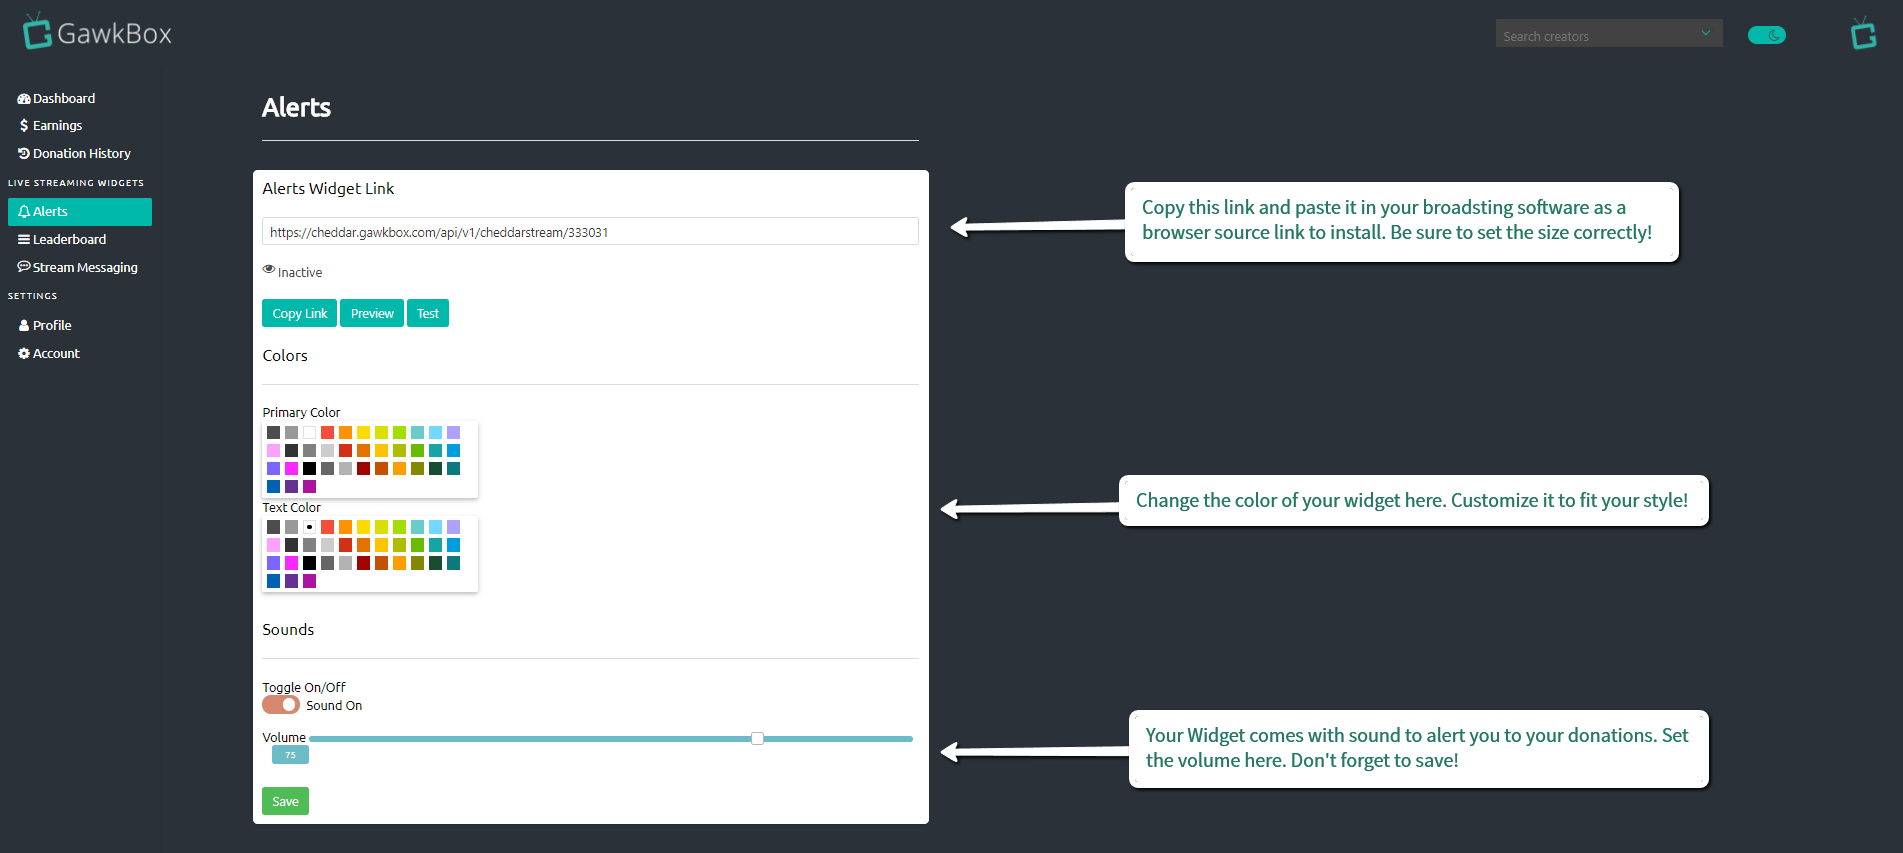Click the Dashboard gauge icon in the sidebar
The height and width of the screenshot is (853, 1903).
(24, 99)
